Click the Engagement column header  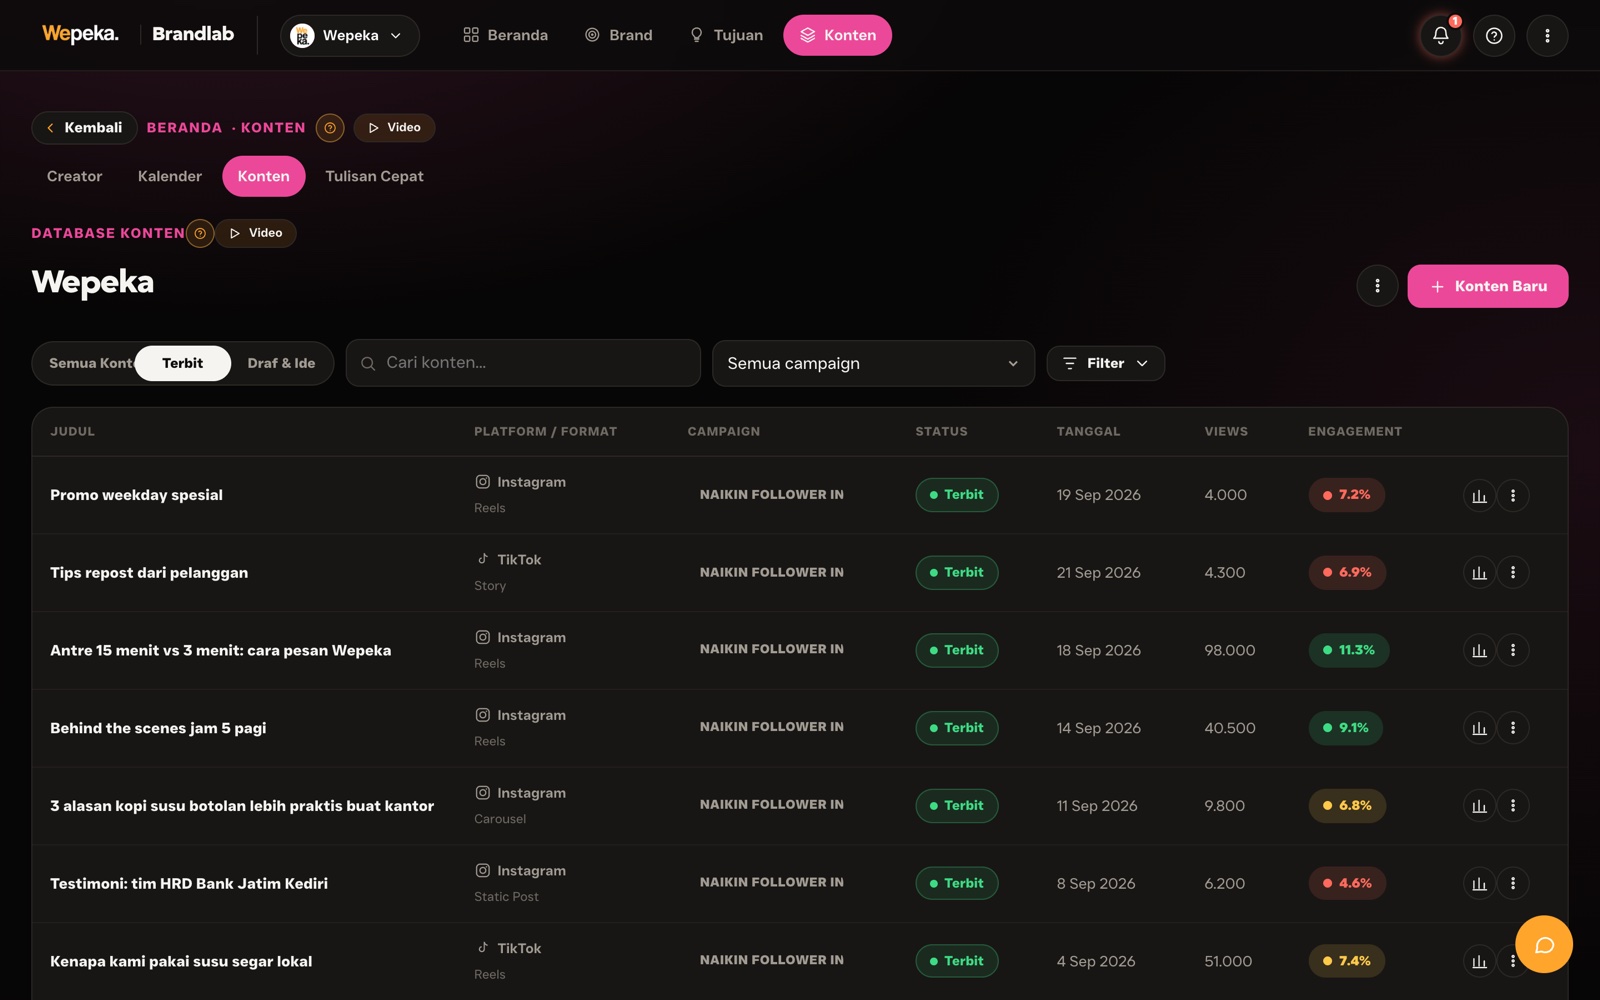[1355, 432]
